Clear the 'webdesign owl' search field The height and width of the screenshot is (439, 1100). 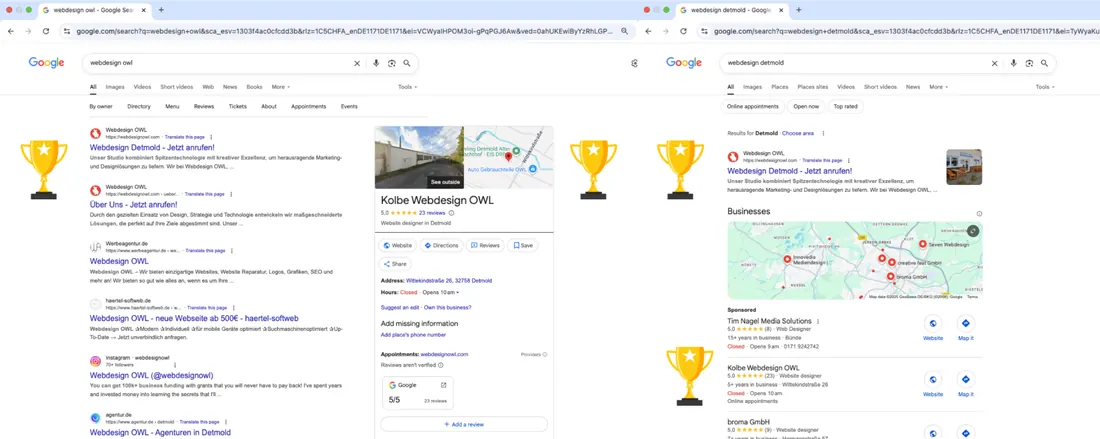tap(356, 63)
